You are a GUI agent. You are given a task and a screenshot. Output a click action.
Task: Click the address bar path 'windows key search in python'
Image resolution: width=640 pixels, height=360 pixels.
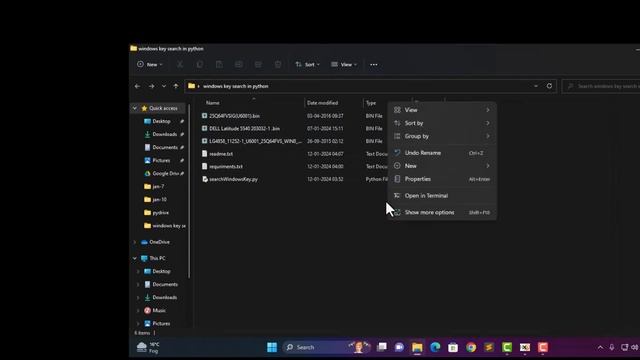pos(236,86)
